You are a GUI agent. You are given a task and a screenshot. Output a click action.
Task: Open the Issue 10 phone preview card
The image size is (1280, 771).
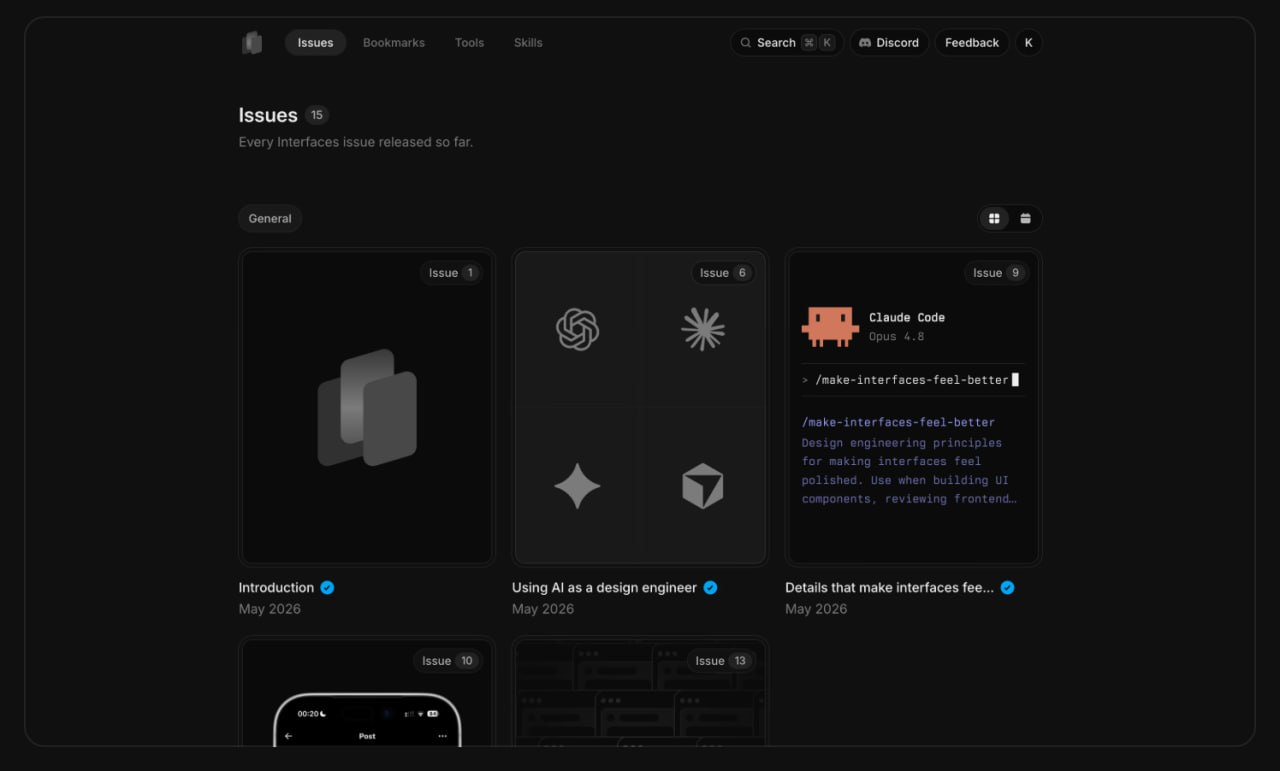[x=367, y=692]
